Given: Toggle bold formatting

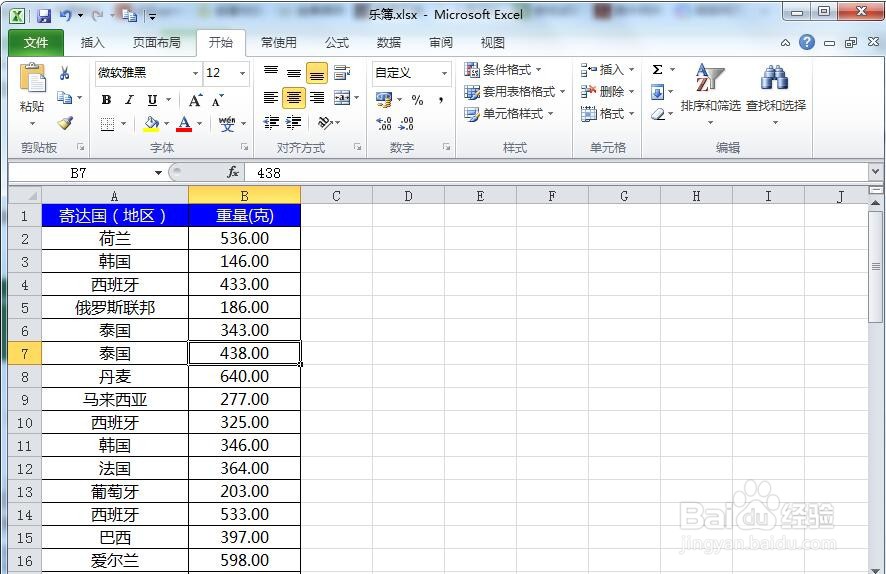Looking at the screenshot, I should pos(106,100).
